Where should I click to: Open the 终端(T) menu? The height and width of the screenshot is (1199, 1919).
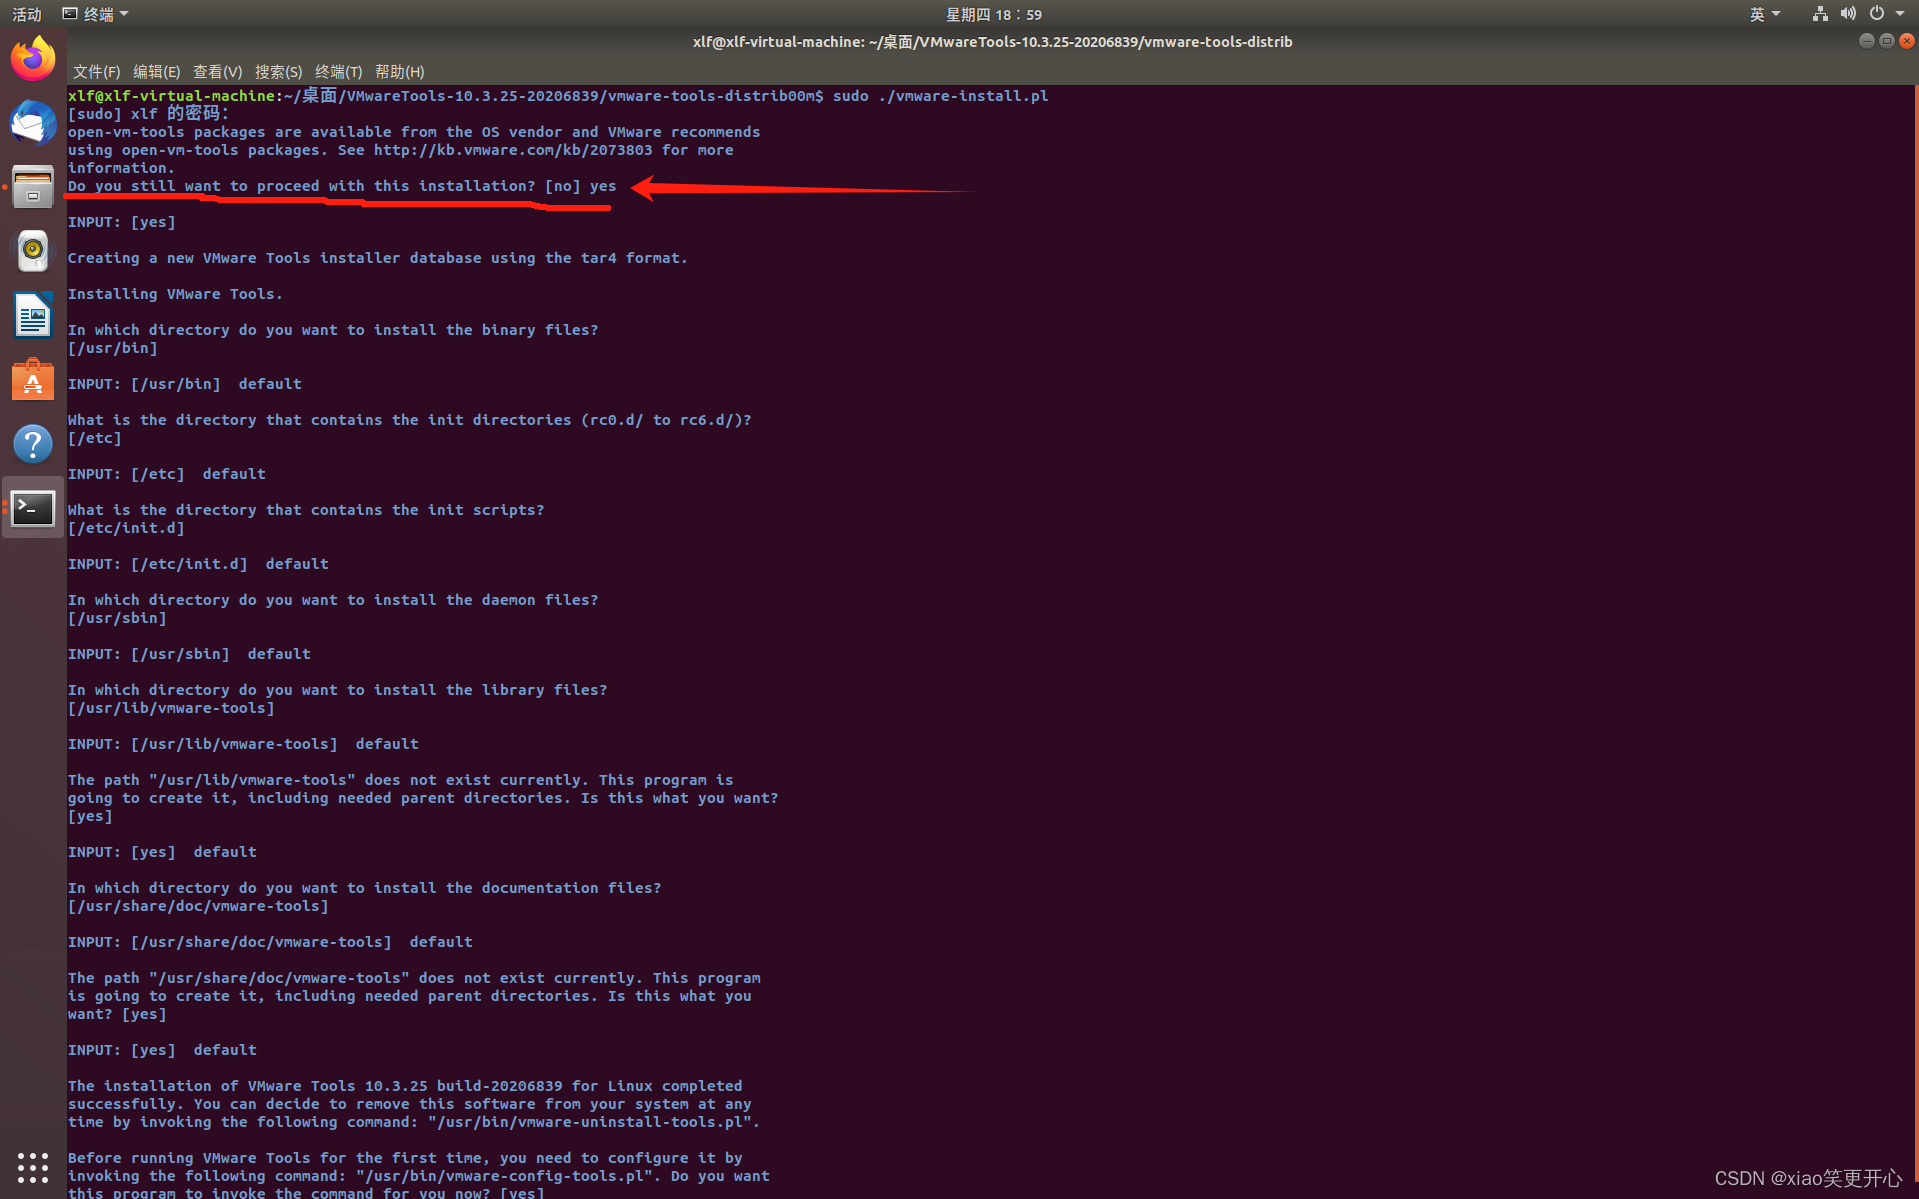tap(338, 72)
